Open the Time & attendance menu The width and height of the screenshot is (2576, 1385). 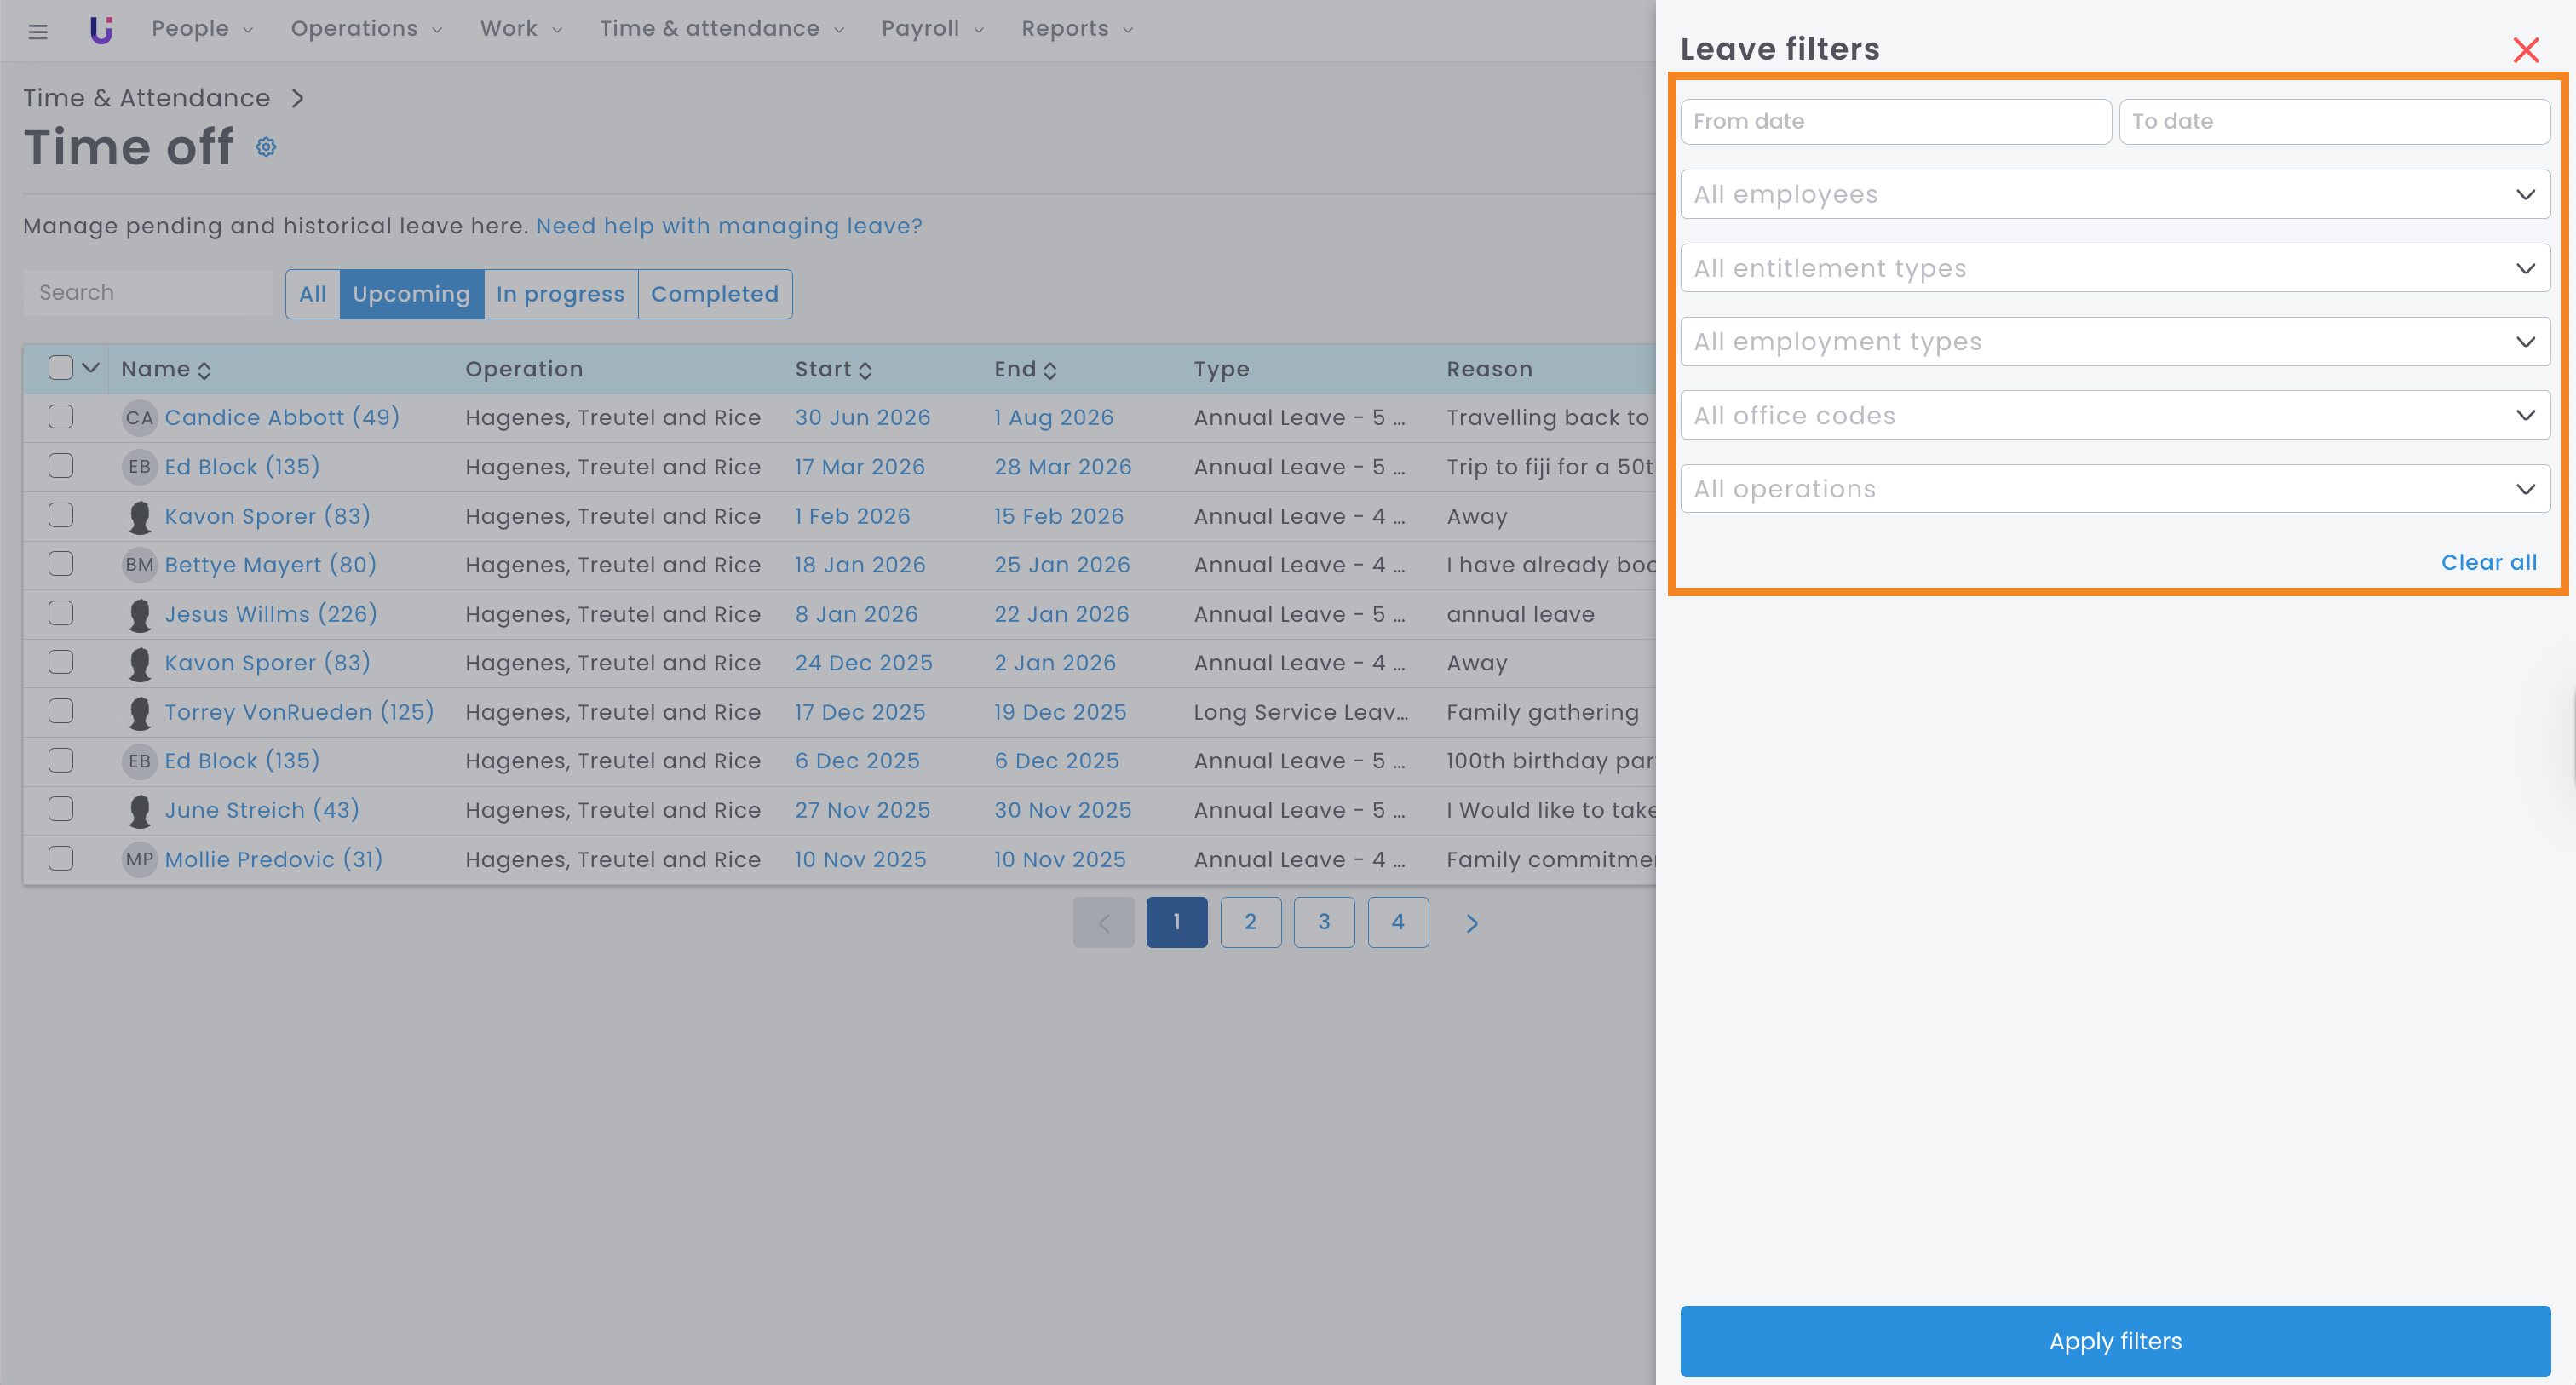point(722,29)
